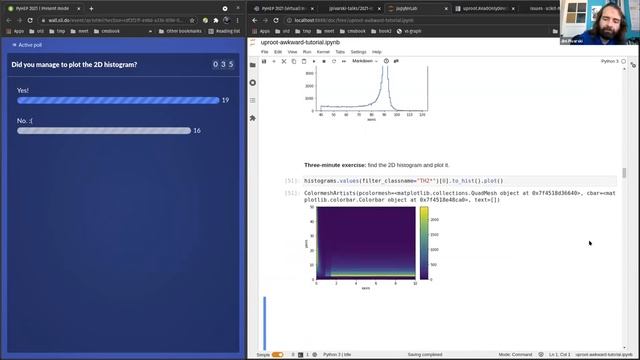Open the File menu in JupyterLab
Viewport: 640px width, 360px height.
(265, 52)
